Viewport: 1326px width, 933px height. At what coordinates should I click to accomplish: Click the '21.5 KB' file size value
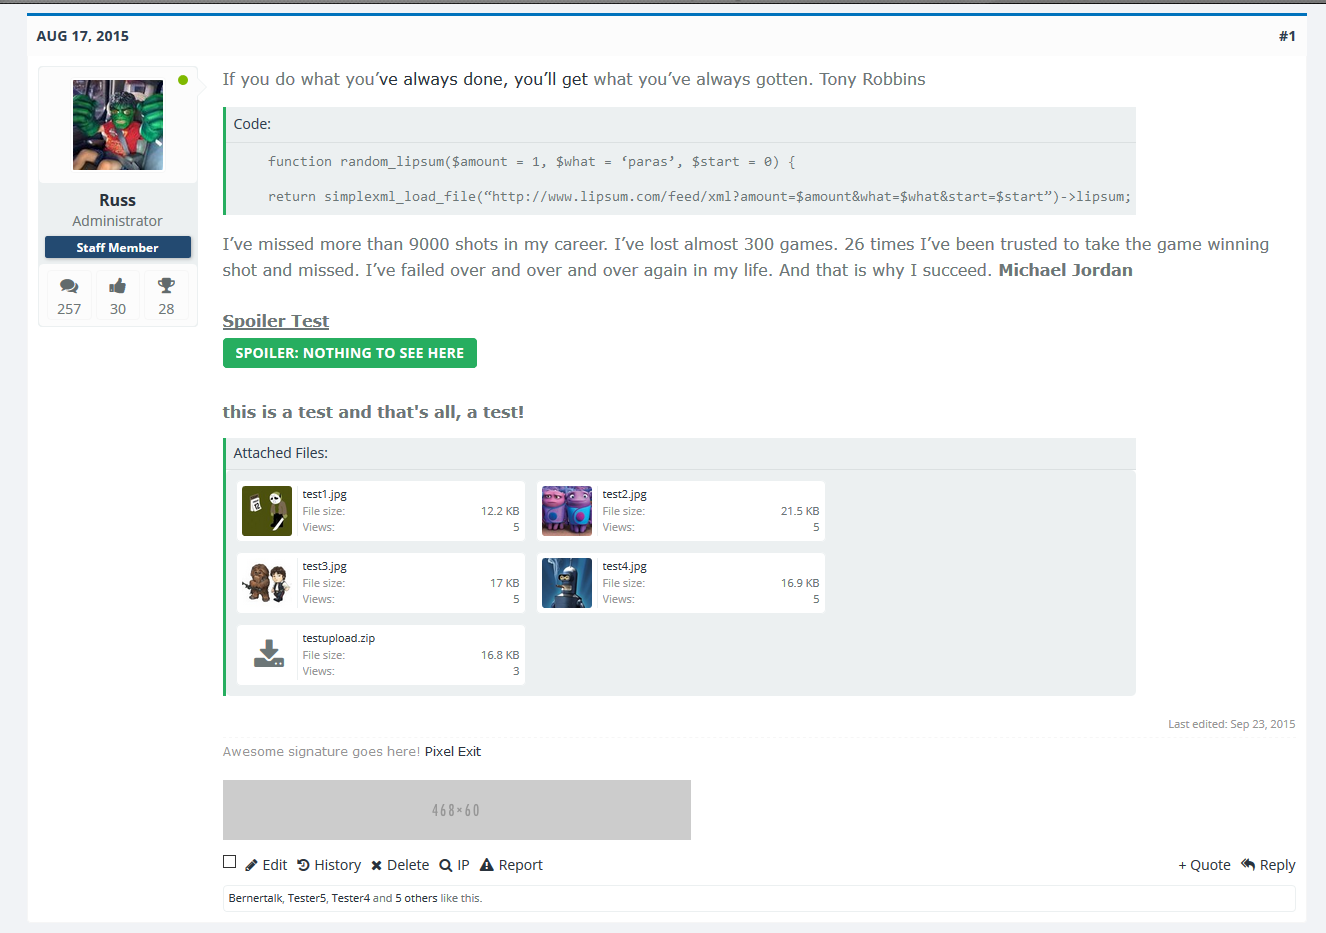point(800,511)
